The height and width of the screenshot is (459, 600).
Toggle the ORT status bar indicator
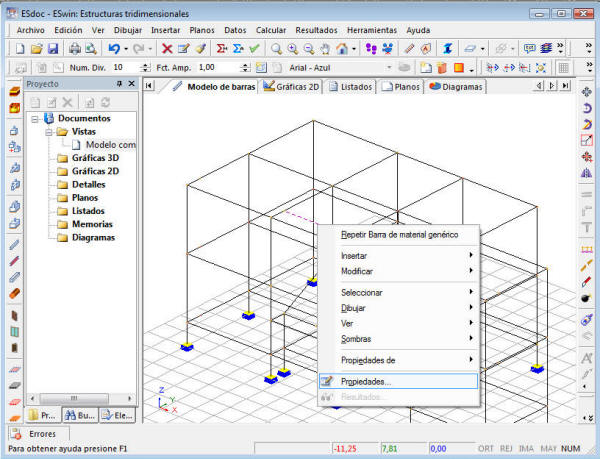coord(486,448)
